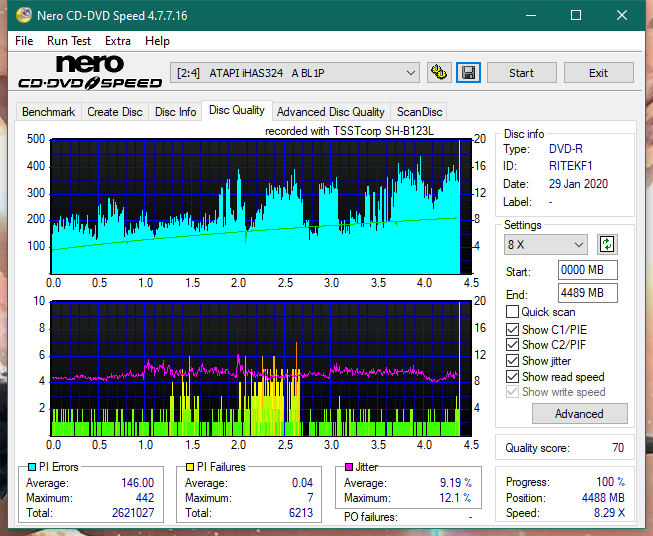This screenshot has width=653, height=536.
Task: Click the Progress value 100 %
Action: point(611,482)
